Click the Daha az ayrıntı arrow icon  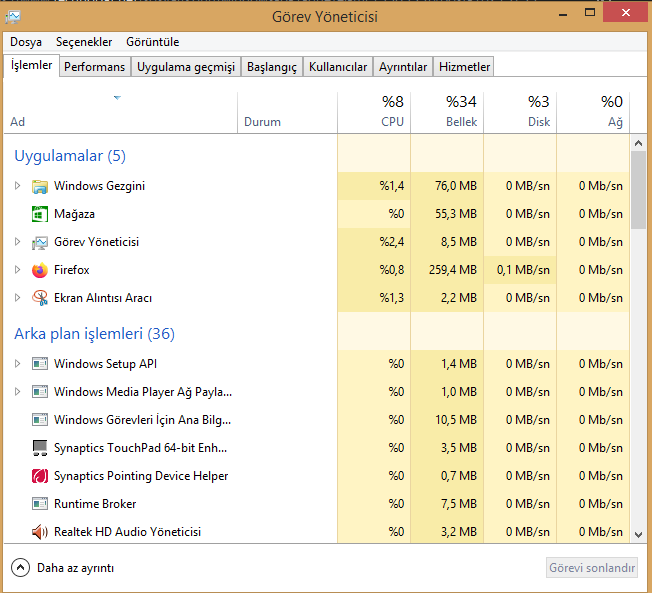tap(20, 568)
